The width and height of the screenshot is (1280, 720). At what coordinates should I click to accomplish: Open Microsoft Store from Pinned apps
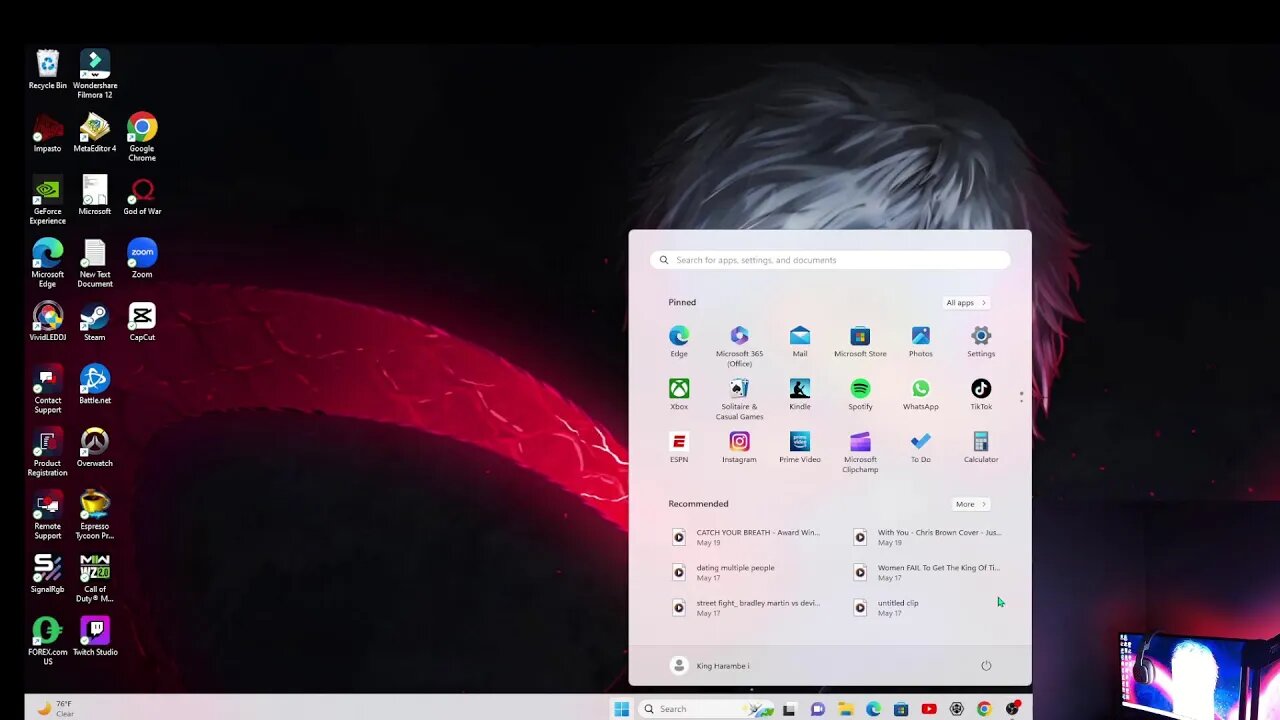click(860, 340)
